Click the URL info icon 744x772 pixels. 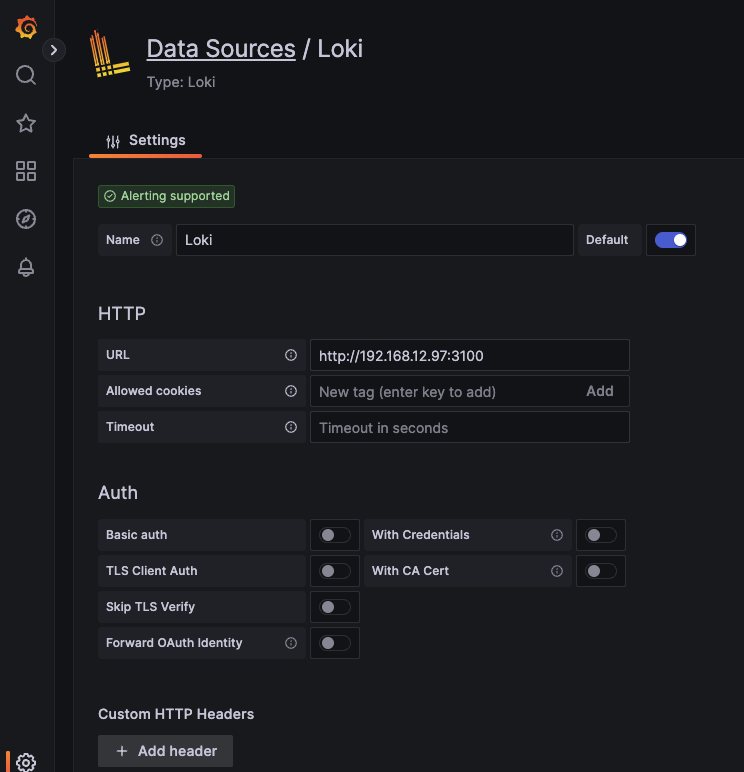tap(291, 355)
